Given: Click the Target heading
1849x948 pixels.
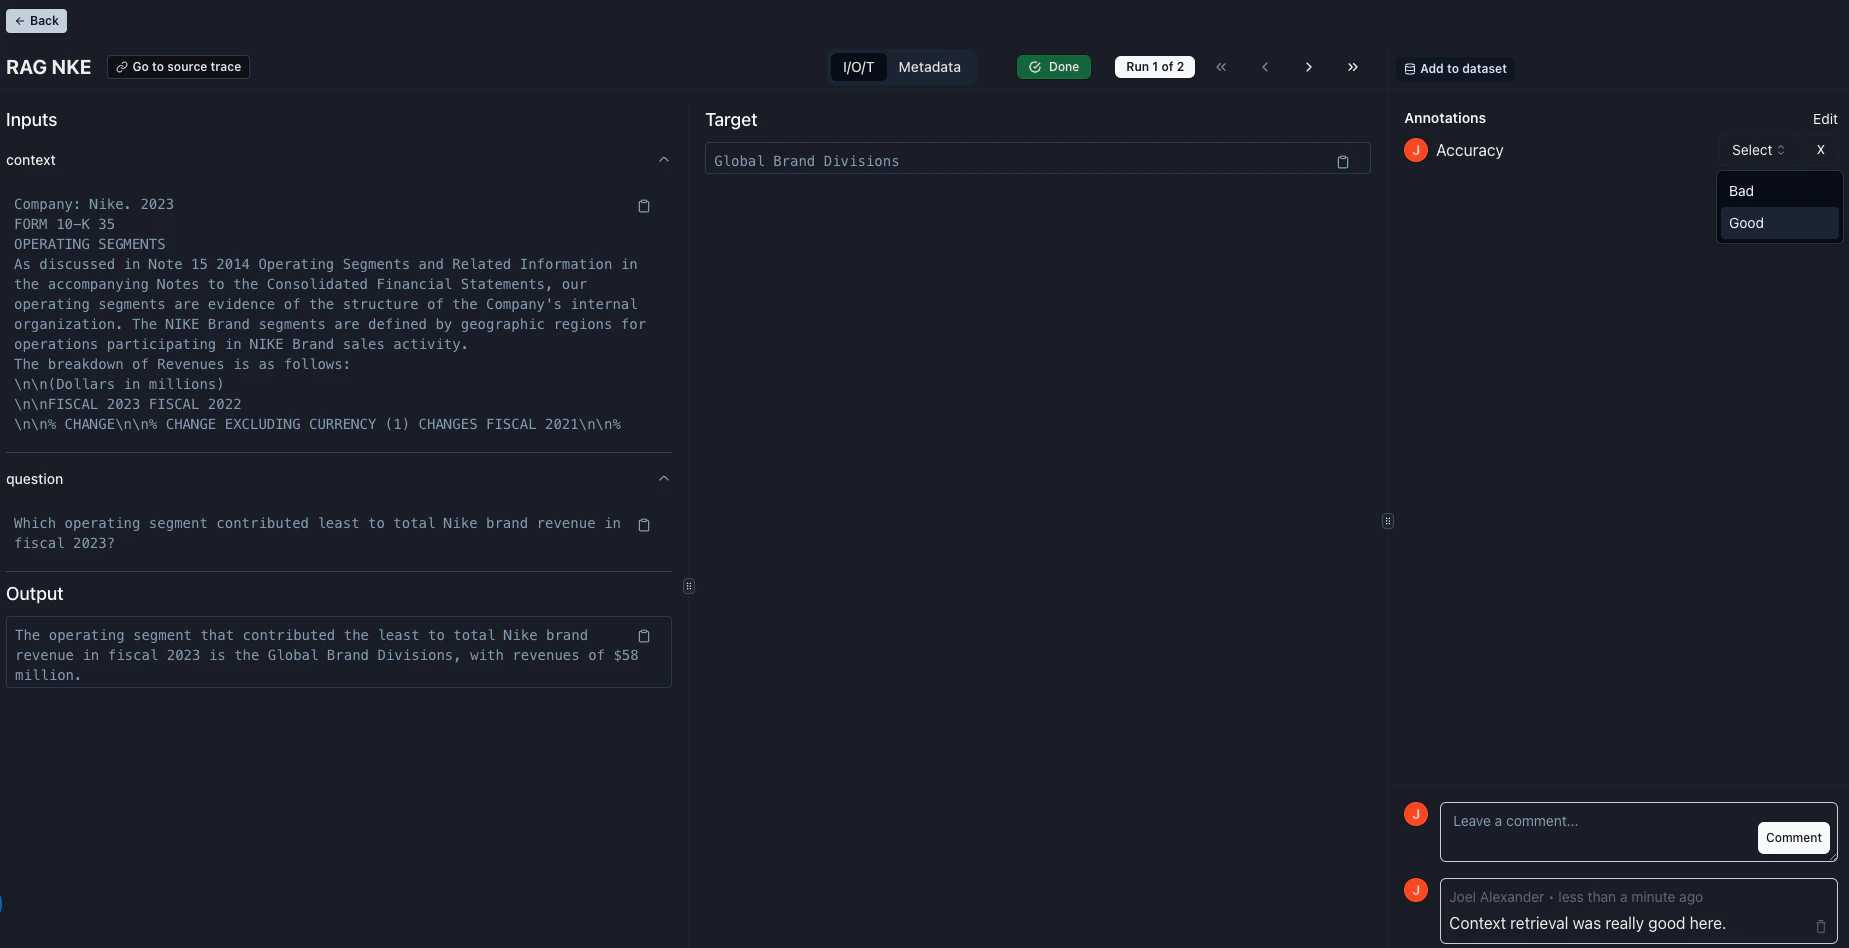Looking at the screenshot, I should [x=731, y=120].
